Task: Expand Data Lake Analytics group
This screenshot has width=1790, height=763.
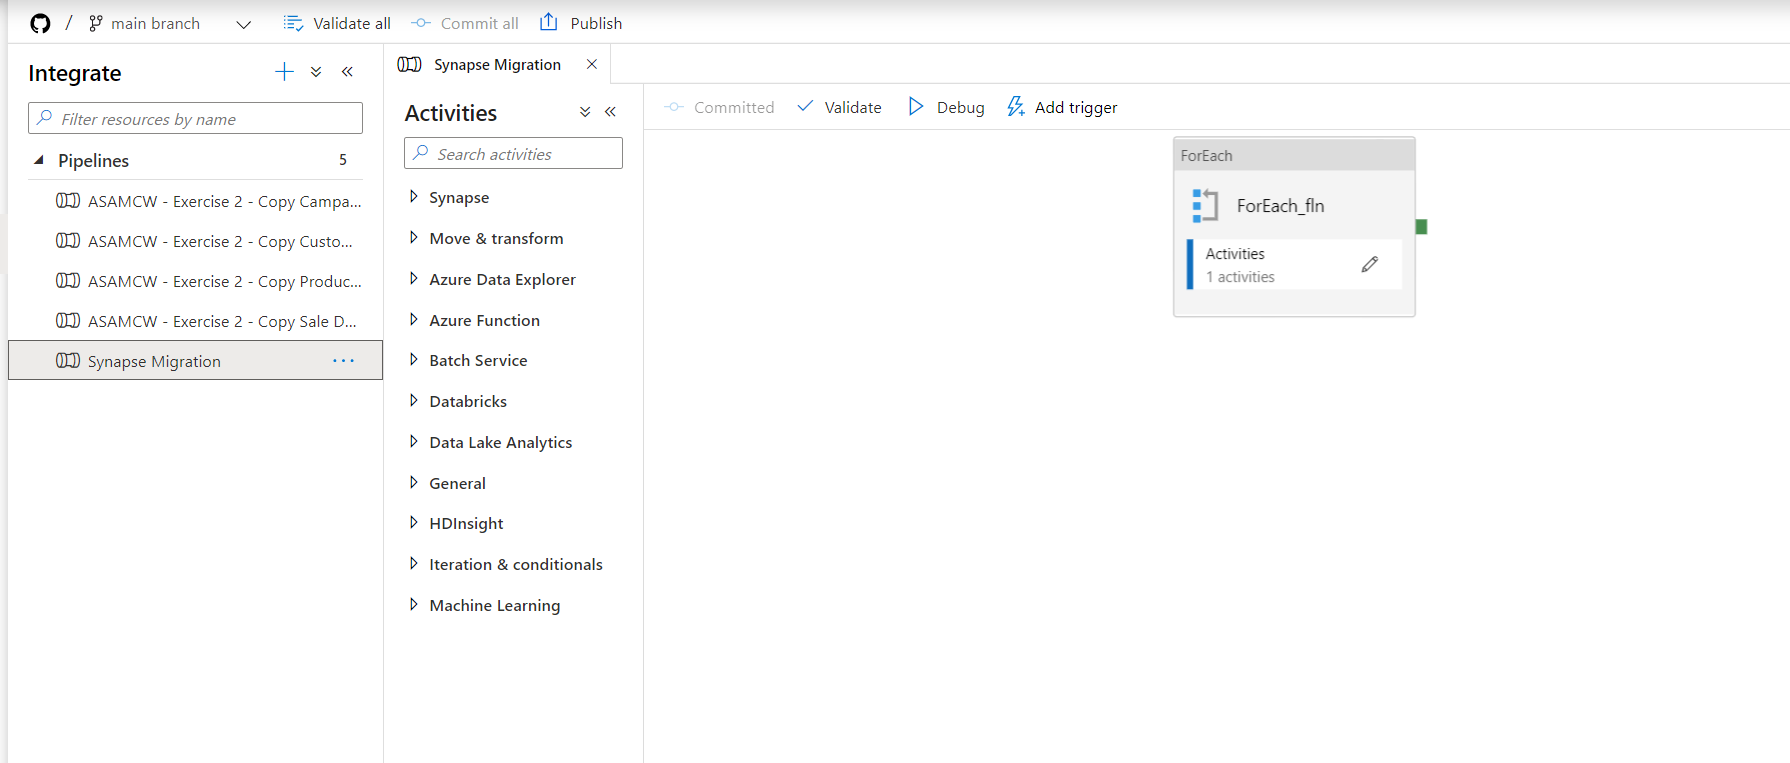Action: [414, 442]
